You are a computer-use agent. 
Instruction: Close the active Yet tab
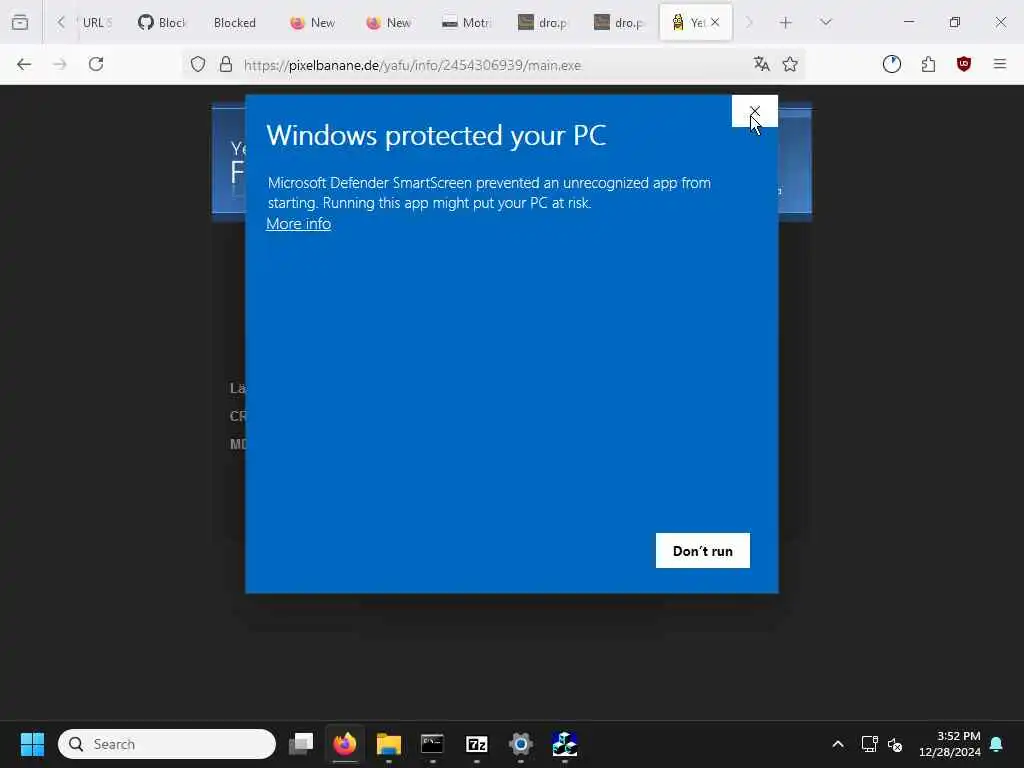point(715,22)
